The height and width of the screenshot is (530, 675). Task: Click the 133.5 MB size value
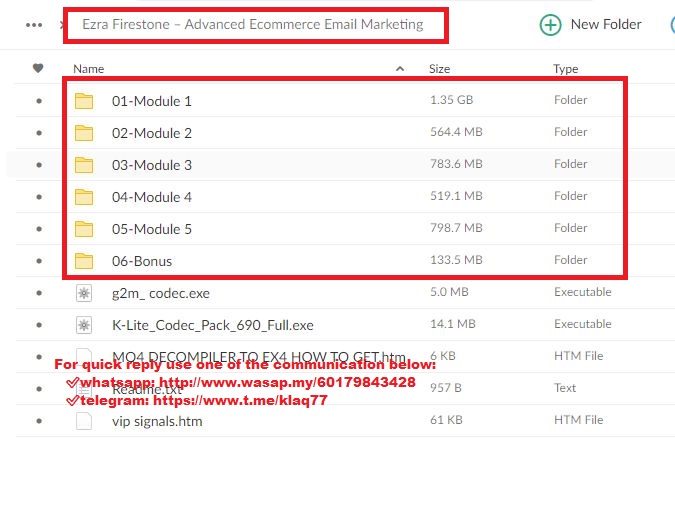pos(456,260)
